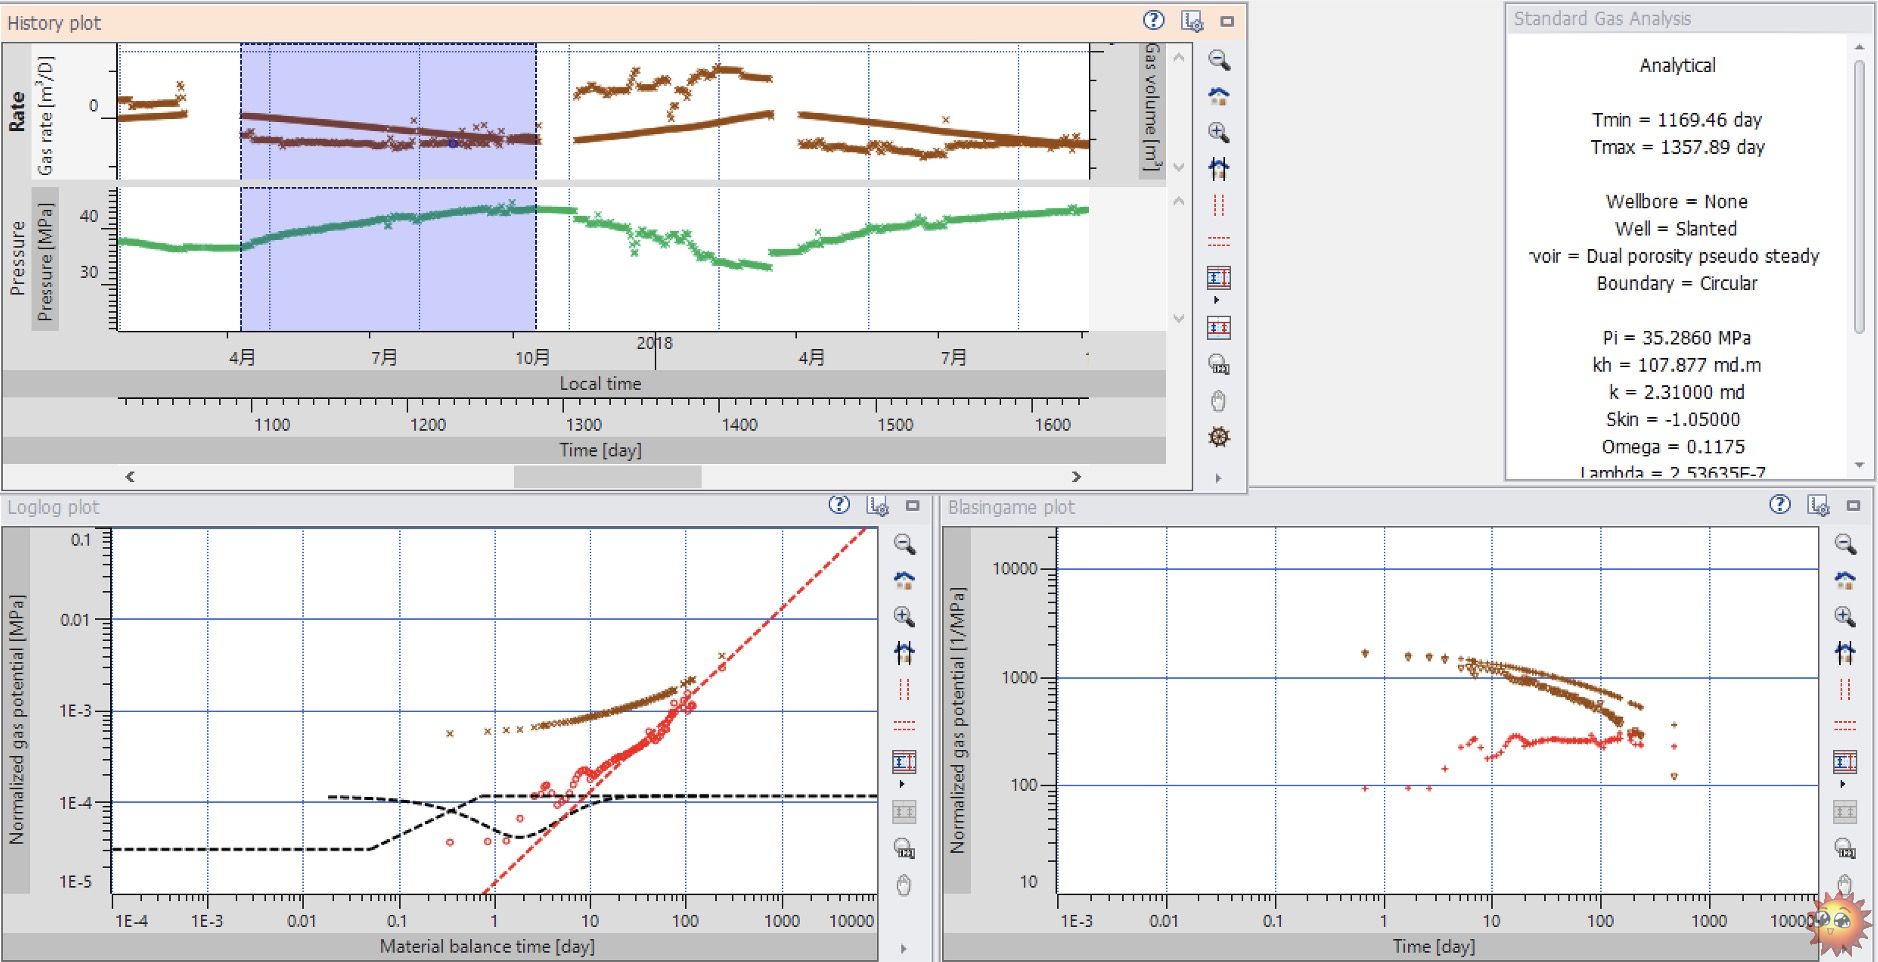The image size is (1878, 962).
Task: Select range tool in Loglog plot toolbar
Action: (x=904, y=762)
